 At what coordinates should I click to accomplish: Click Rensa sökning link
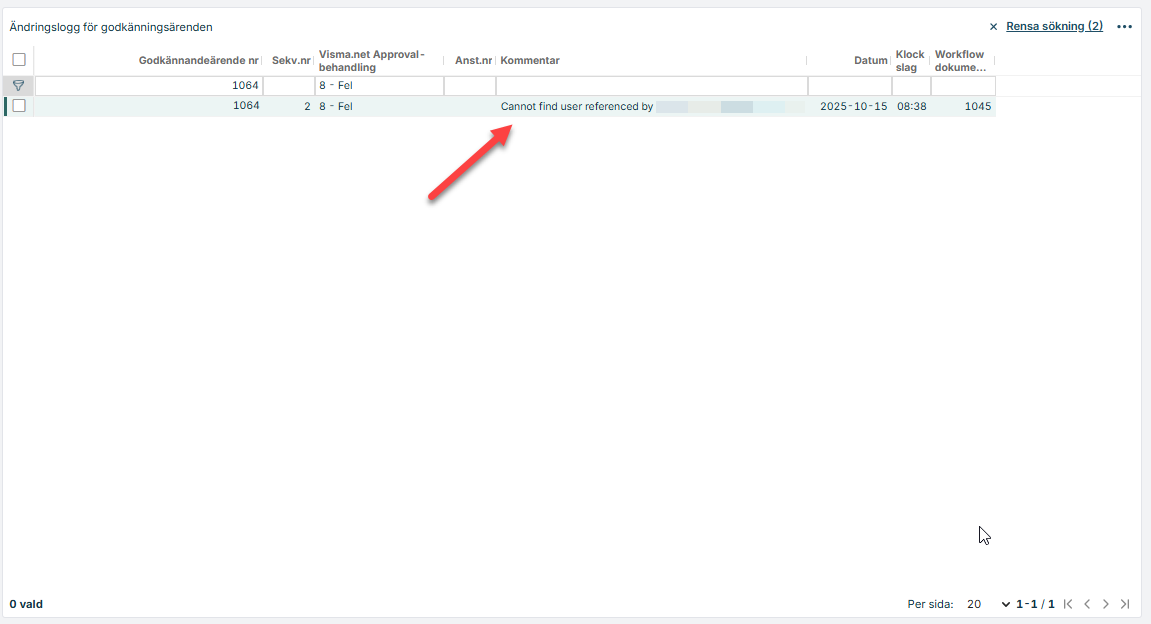(x=1054, y=26)
